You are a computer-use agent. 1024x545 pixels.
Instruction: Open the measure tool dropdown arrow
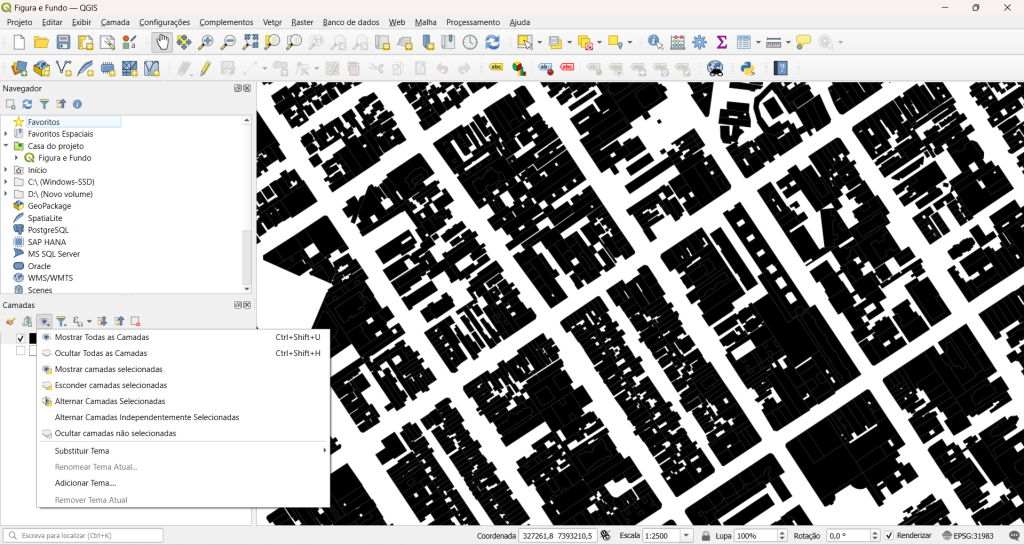(x=788, y=42)
